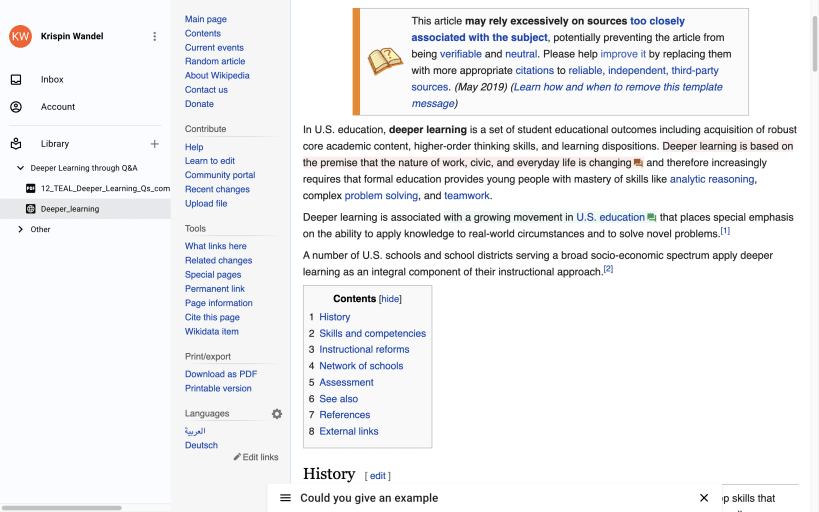Open Page information link

tap(218, 303)
